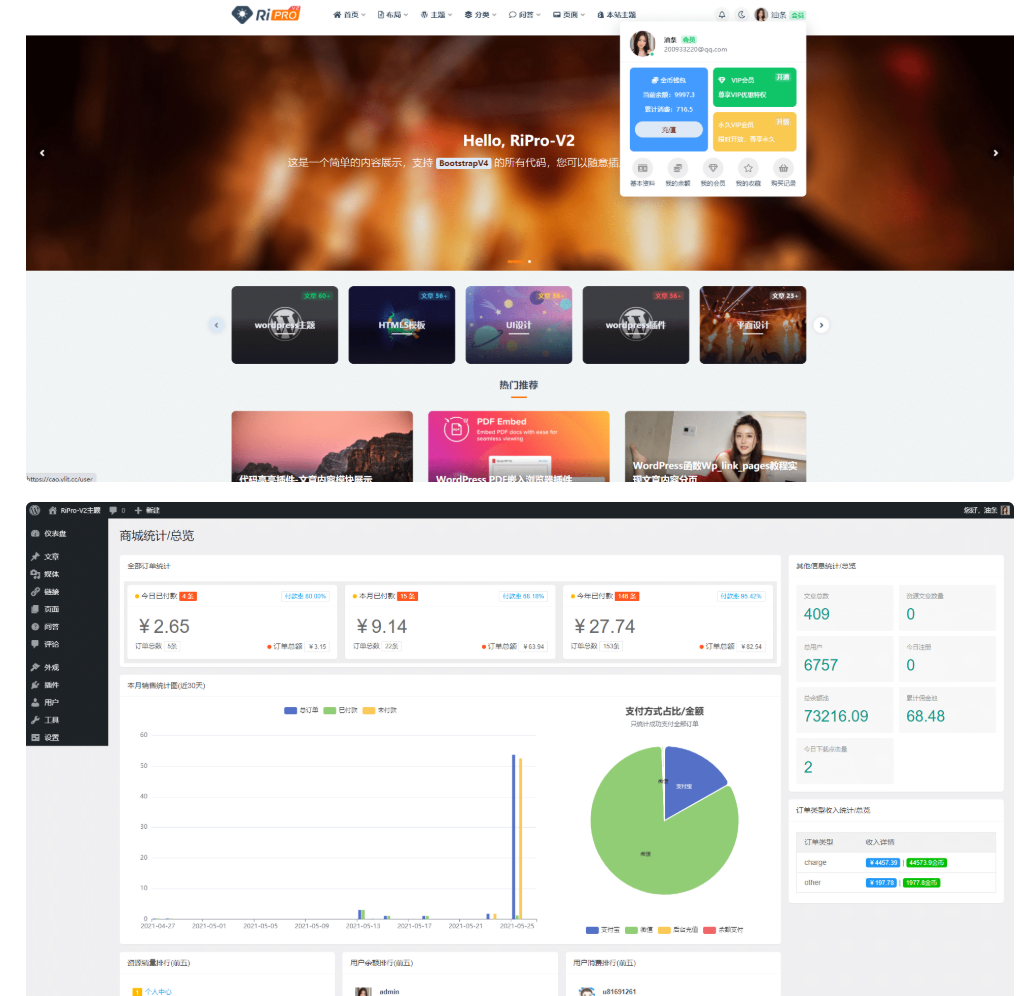Click the 开通 button on VIP会员 card
The height and width of the screenshot is (996, 1017).
coord(782,77)
